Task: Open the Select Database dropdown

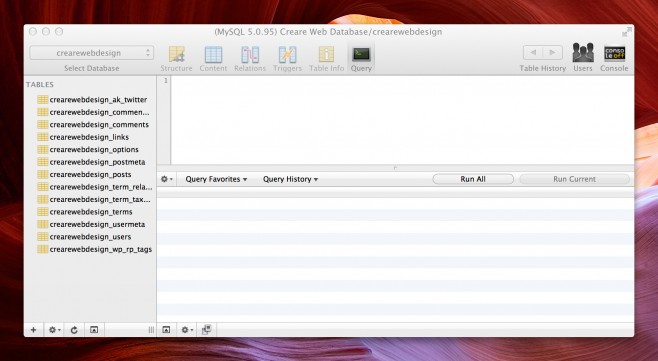Action: click(x=91, y=53)
